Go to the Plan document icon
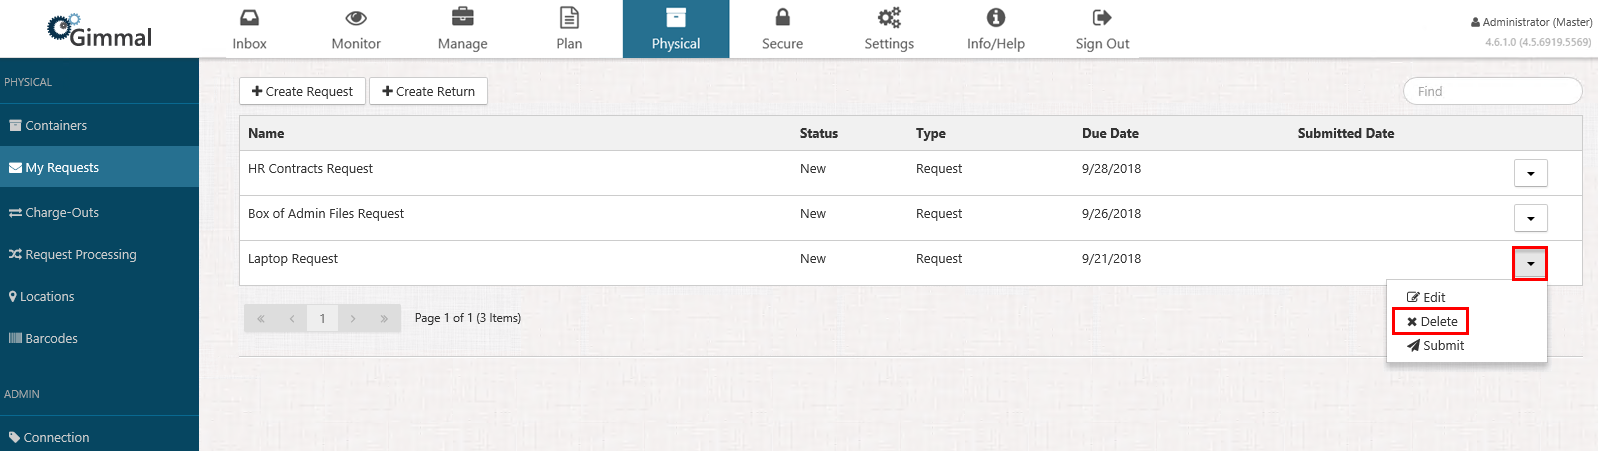Image resolution: width=1598 pixels, height=451 pixels. (x=569, y=18)
